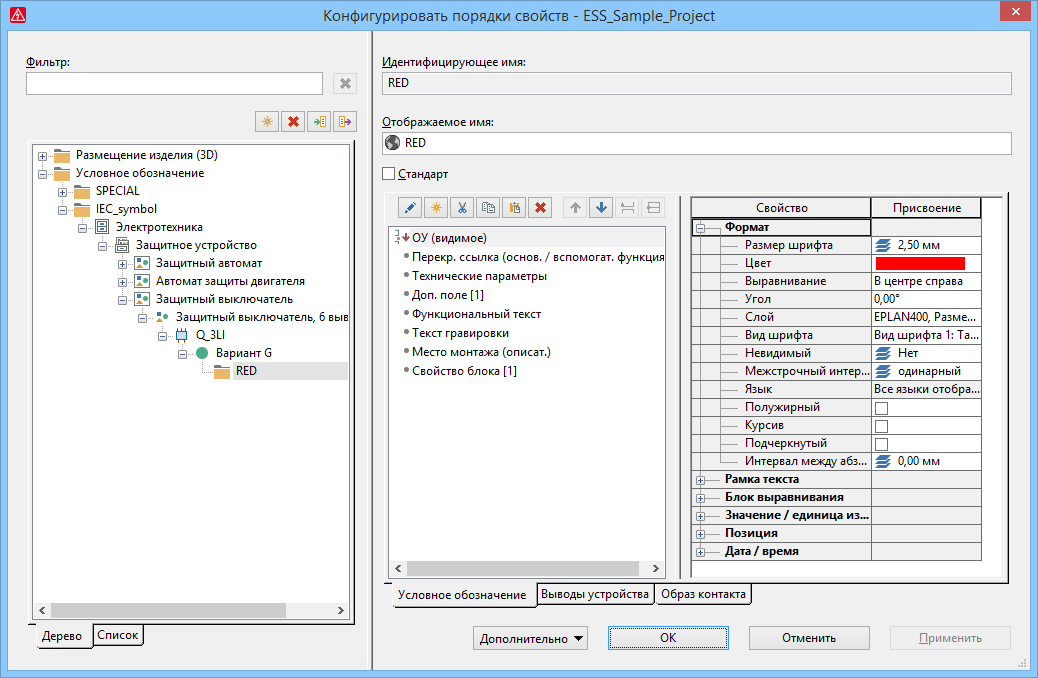
Task: Click the copy icon in property toolbar
Action: point(488,208)
